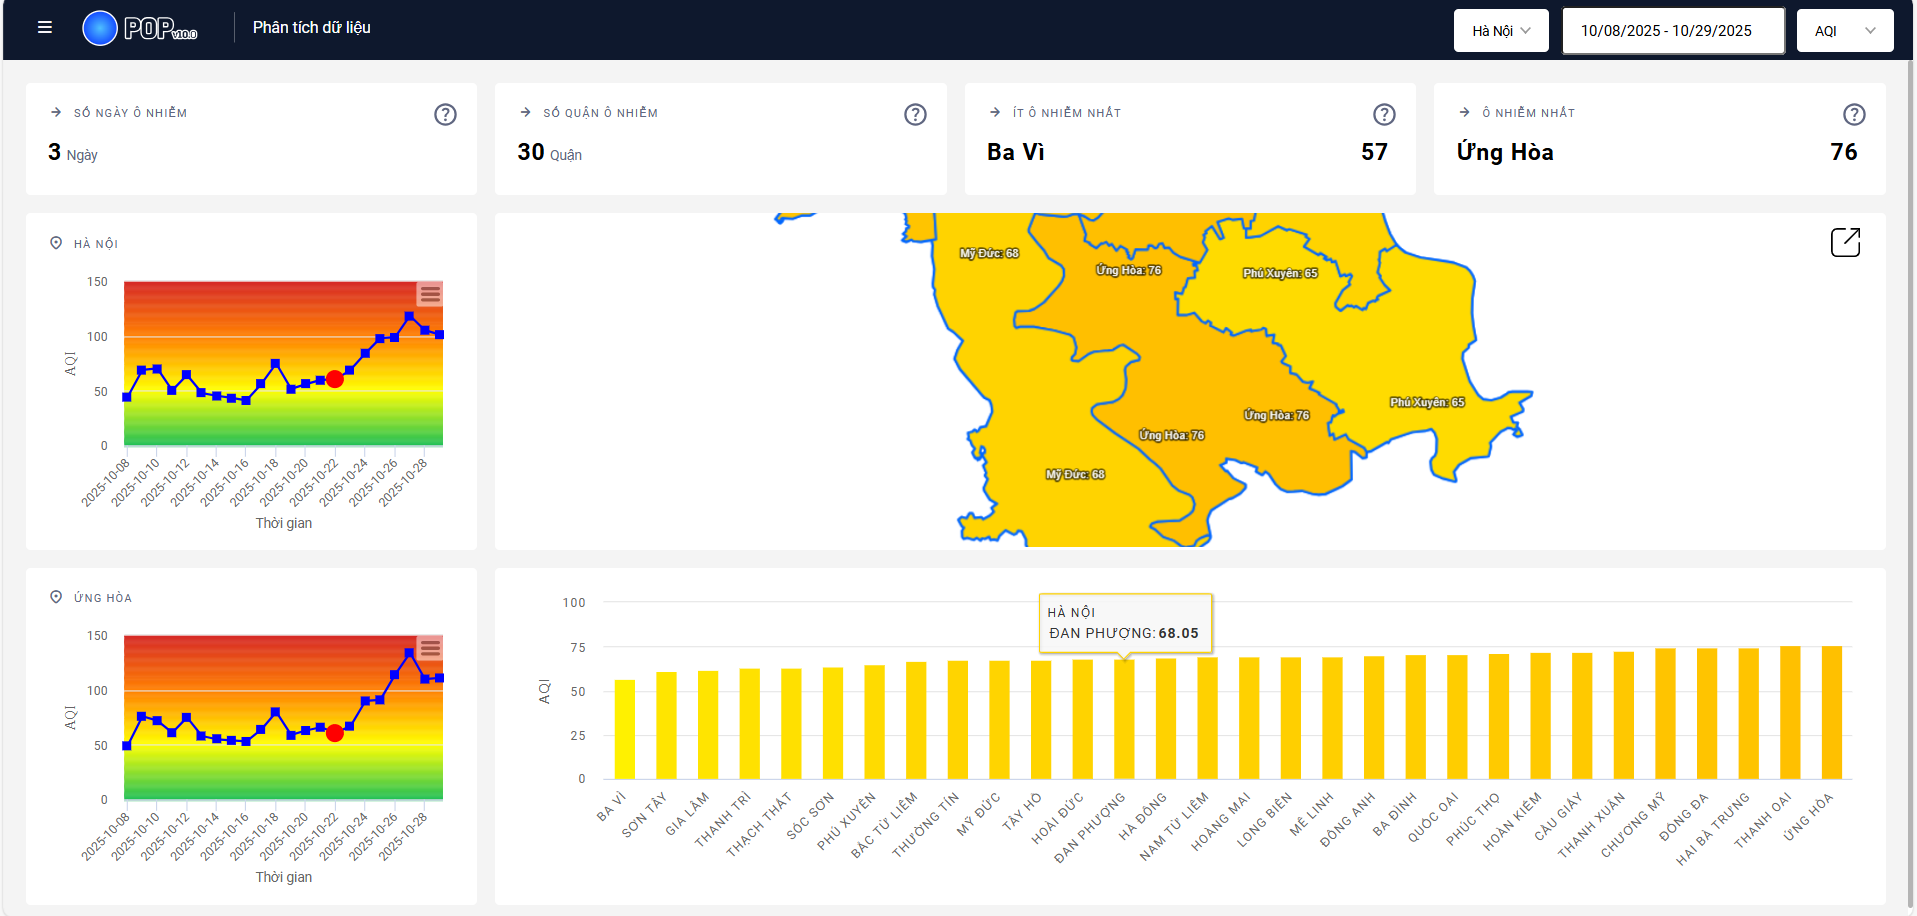Viewport: 1917px width, 916px height.
Task: Open help for Số ngày ô nhiễm card
Action: click(445, 115)
